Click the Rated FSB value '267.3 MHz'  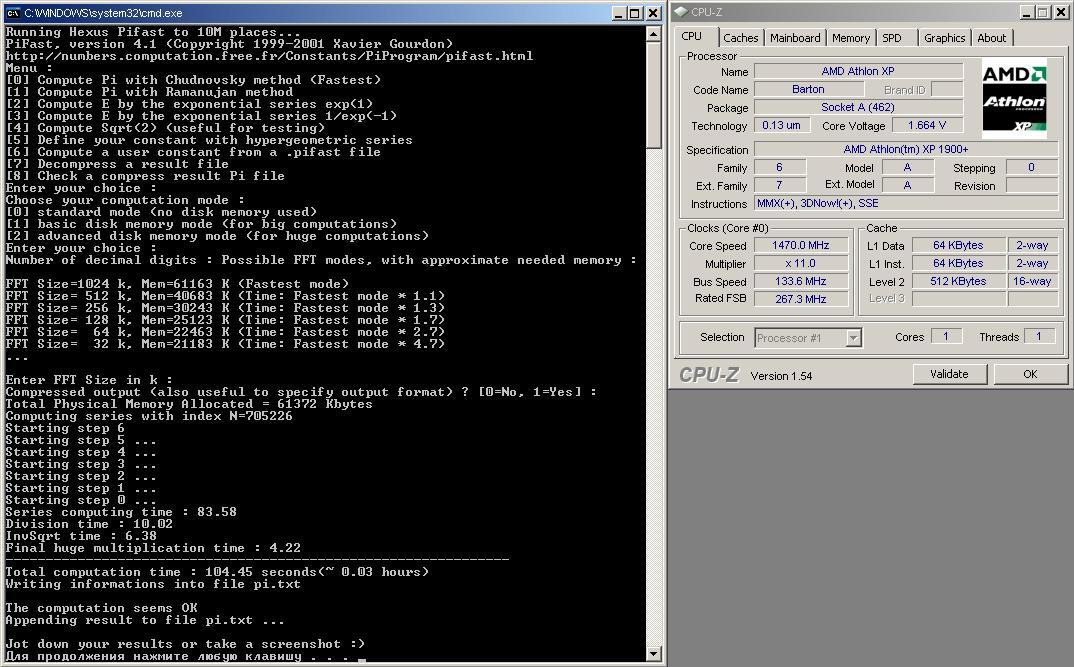(x=801, y=299)
